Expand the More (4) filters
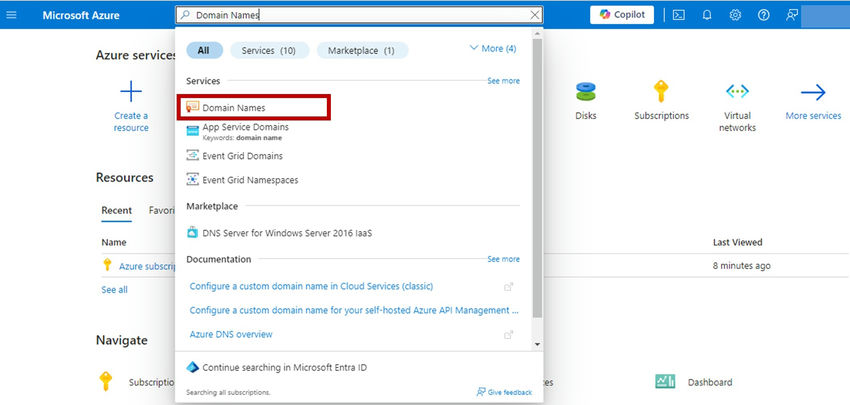Viewport: 850px width, 405px height. pos(493,49)
